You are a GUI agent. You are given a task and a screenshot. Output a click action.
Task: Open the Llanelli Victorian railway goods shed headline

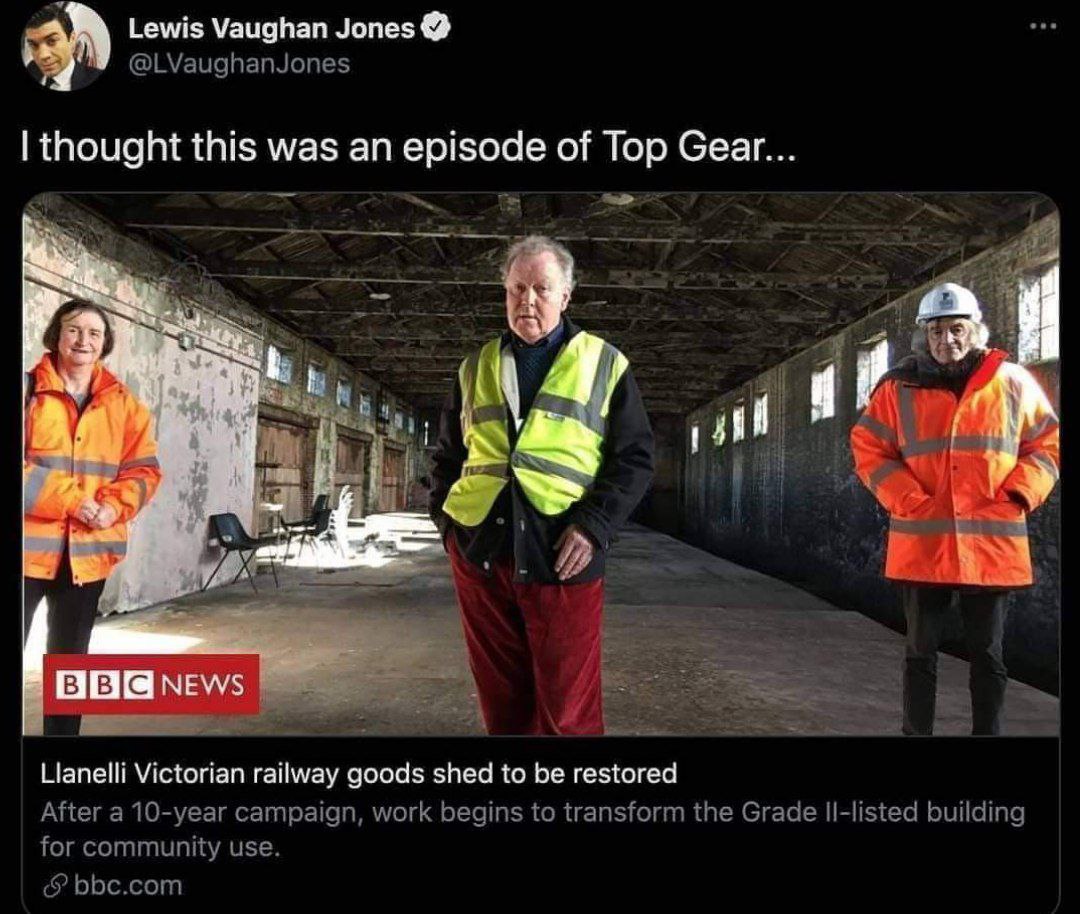click(359, 773)
